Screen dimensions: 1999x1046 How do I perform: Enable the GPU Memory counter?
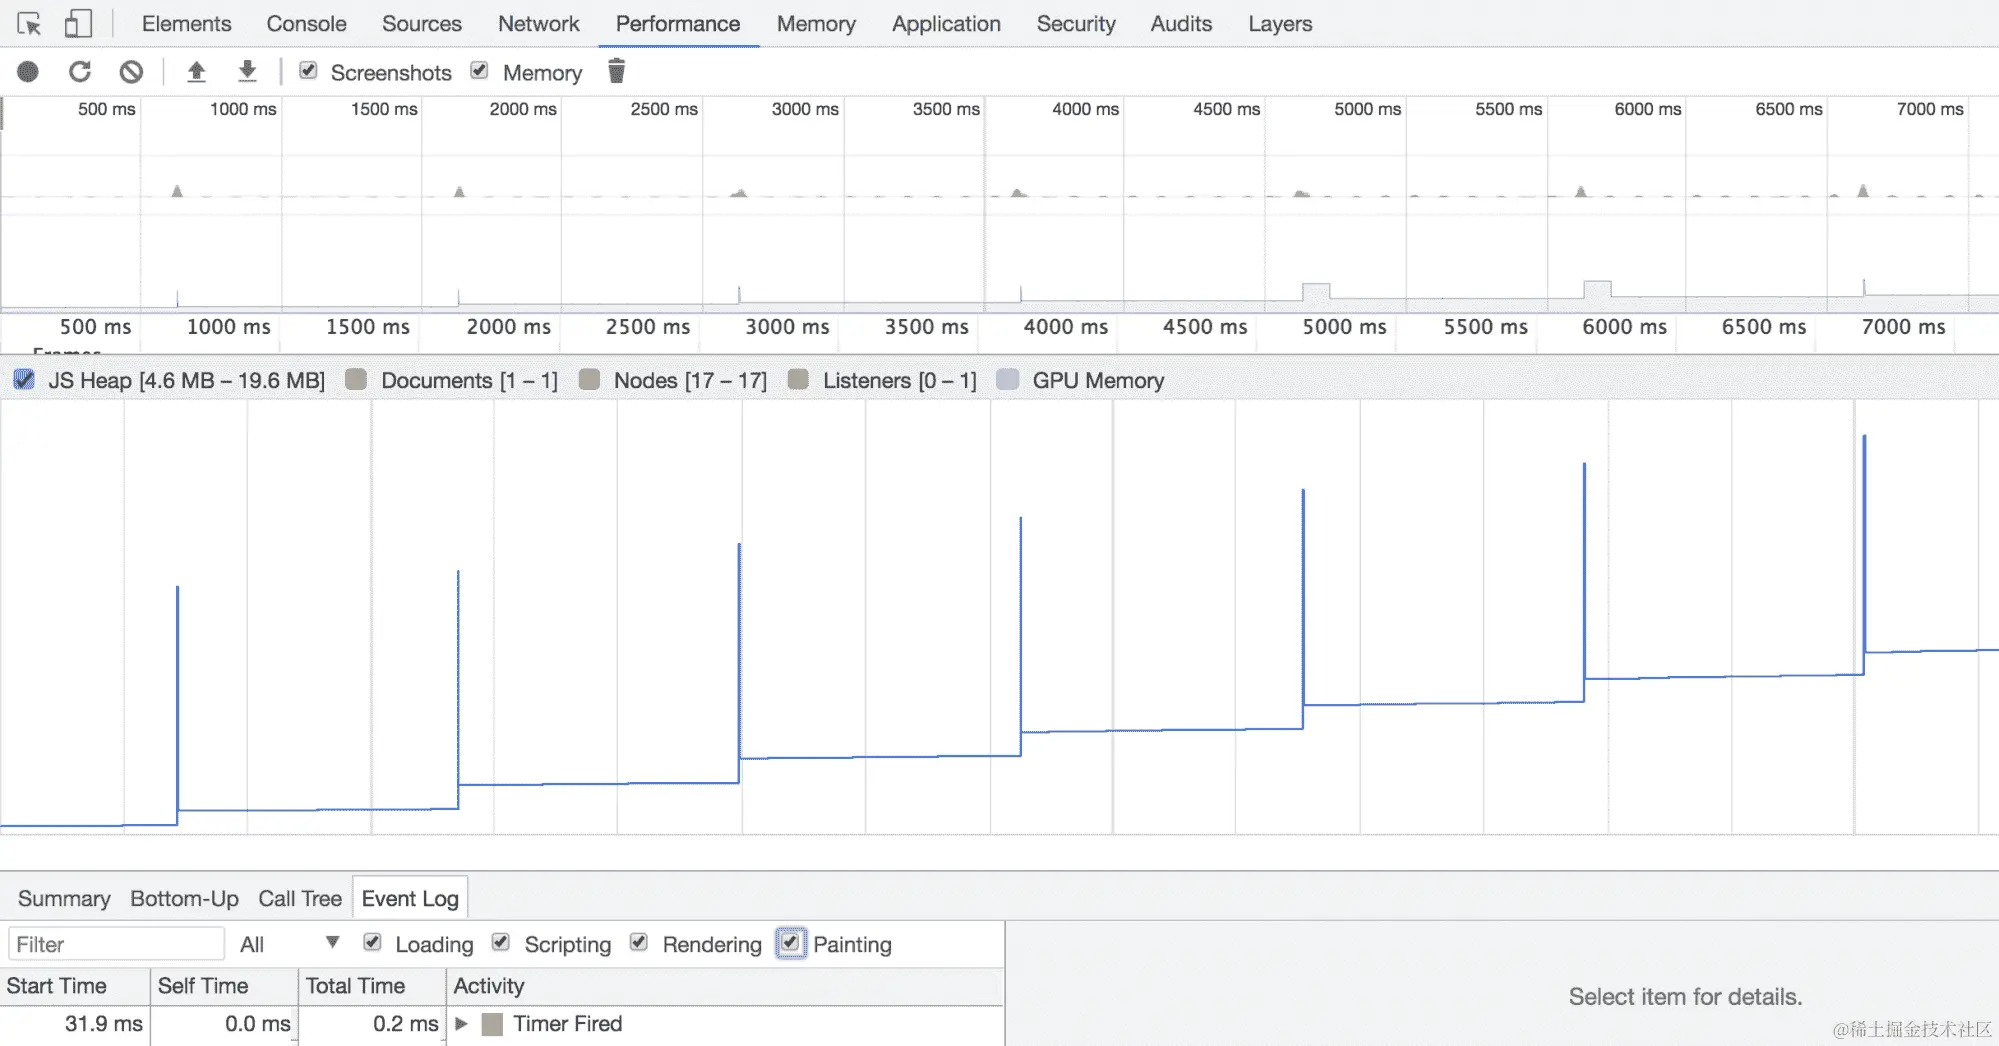pos(1008,380)
